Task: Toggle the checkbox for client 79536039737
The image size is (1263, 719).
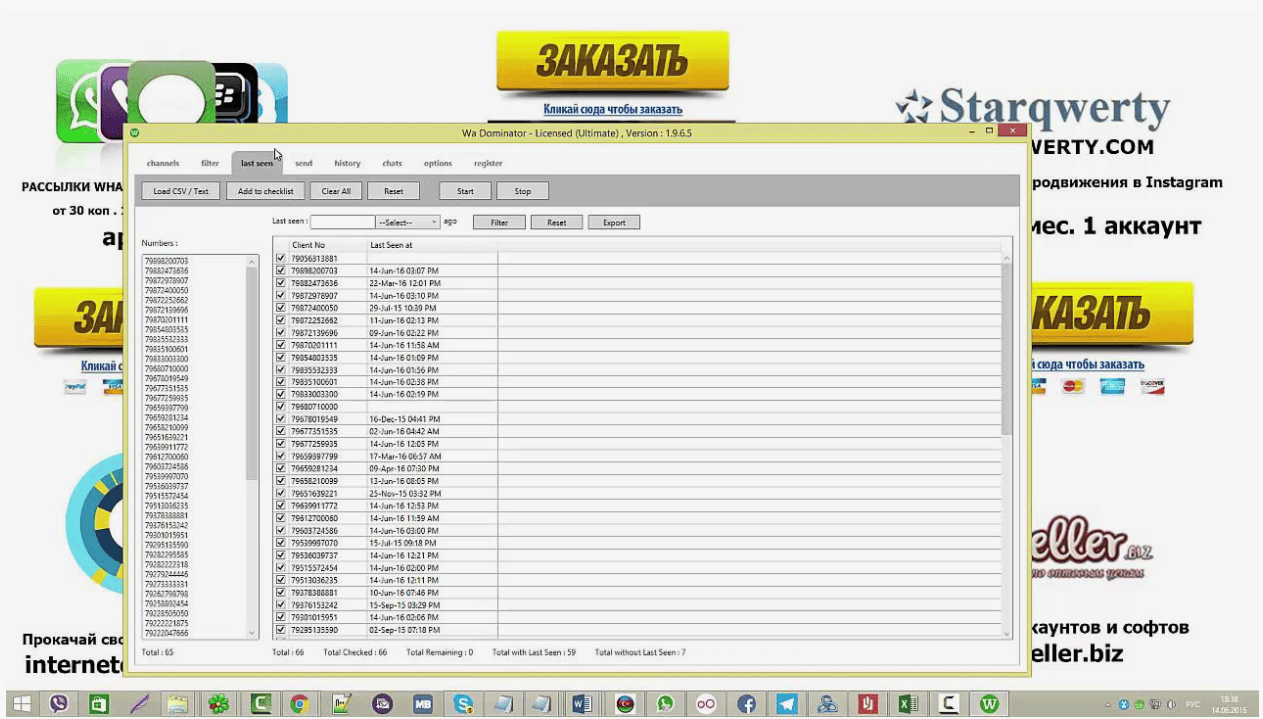Action: (281, 555)
